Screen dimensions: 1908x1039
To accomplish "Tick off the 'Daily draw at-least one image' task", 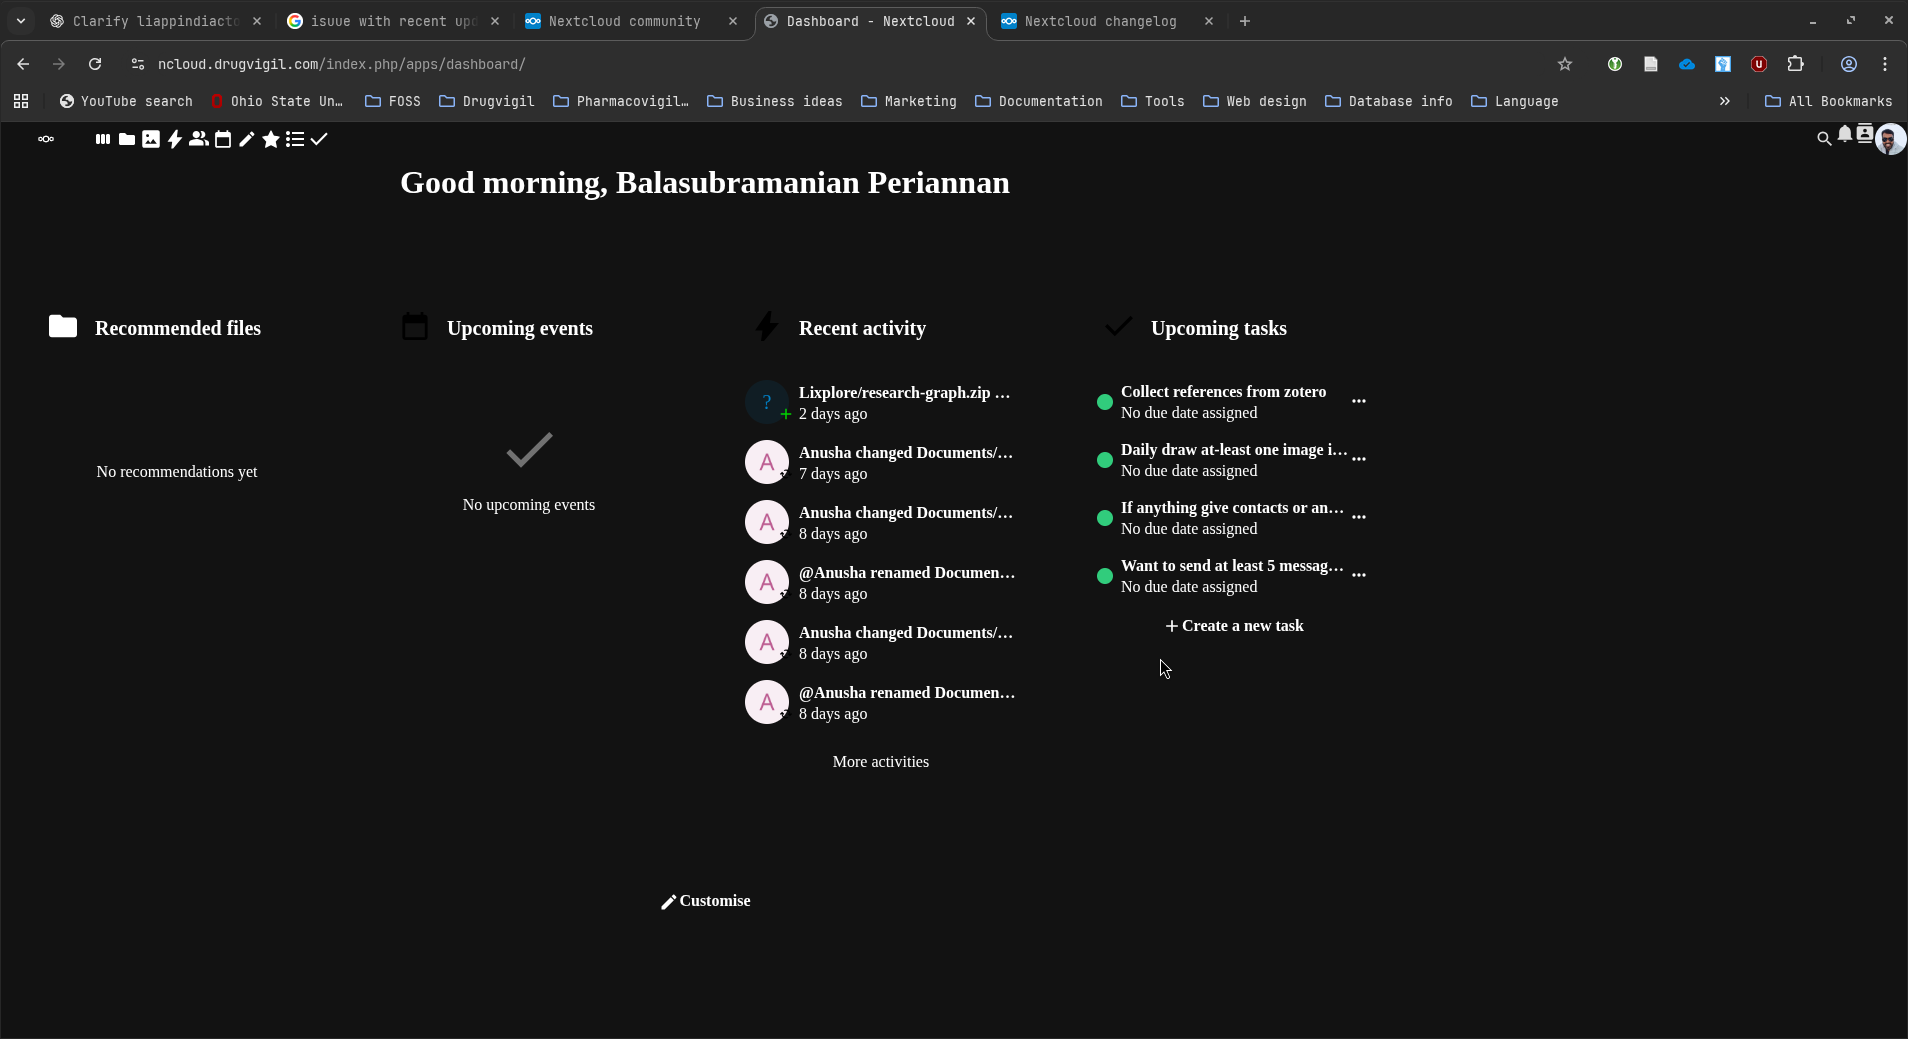I will 1105,460.
